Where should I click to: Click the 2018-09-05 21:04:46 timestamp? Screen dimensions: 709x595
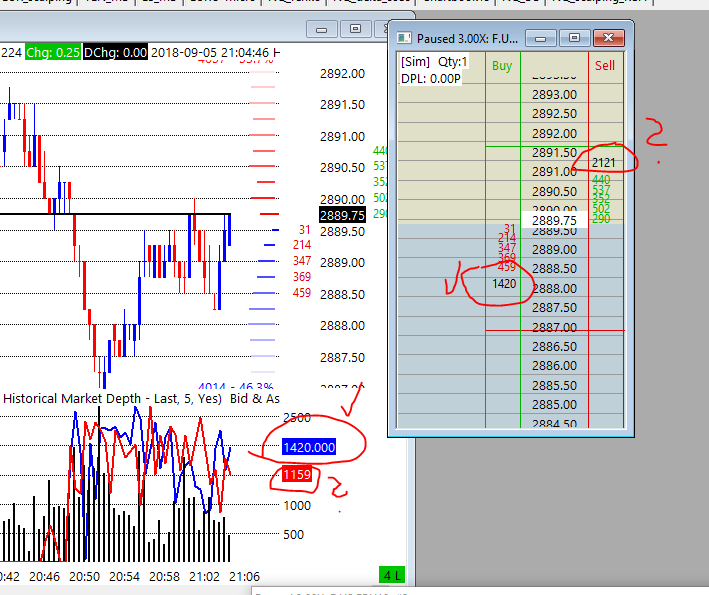pyautogui.click(x=210, y=52)
